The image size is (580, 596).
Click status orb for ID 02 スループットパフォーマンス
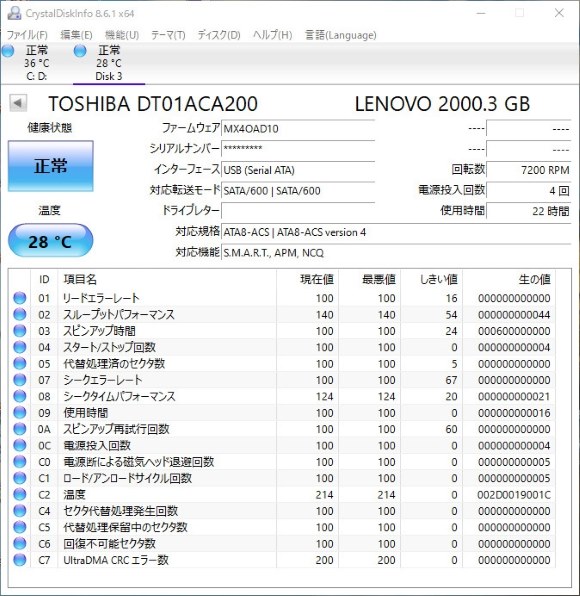tap(20, 314)
